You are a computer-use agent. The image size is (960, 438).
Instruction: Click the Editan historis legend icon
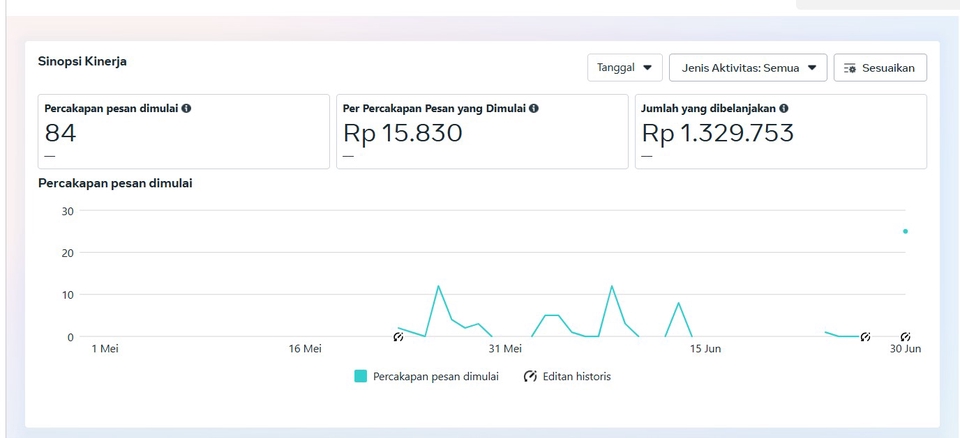[530, 377]
